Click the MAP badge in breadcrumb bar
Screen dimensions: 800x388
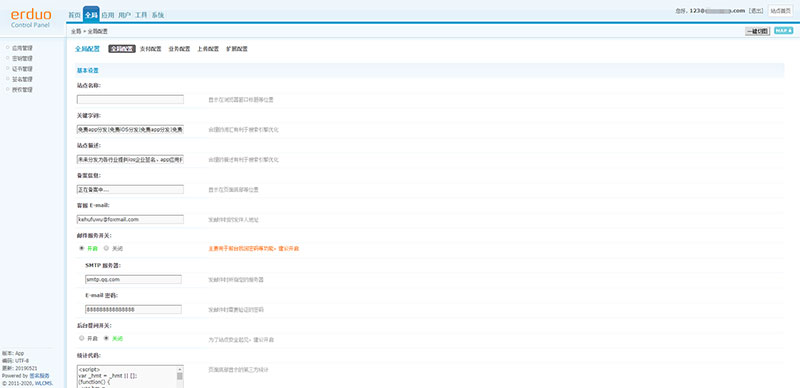(783, 31)
